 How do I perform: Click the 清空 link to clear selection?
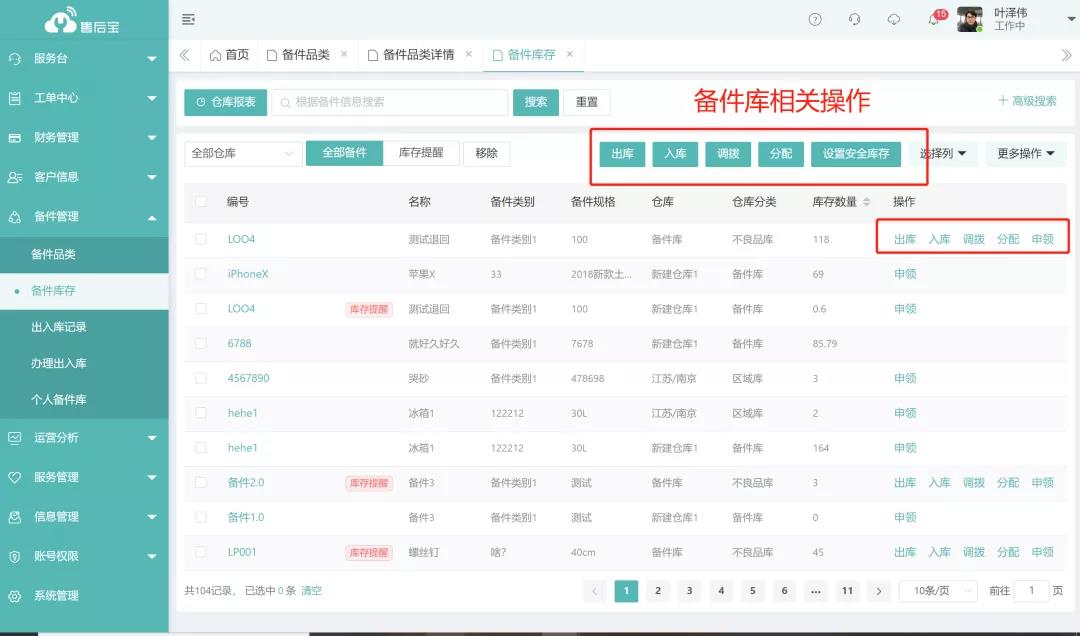pyautogui.click(x=312, y=591)
